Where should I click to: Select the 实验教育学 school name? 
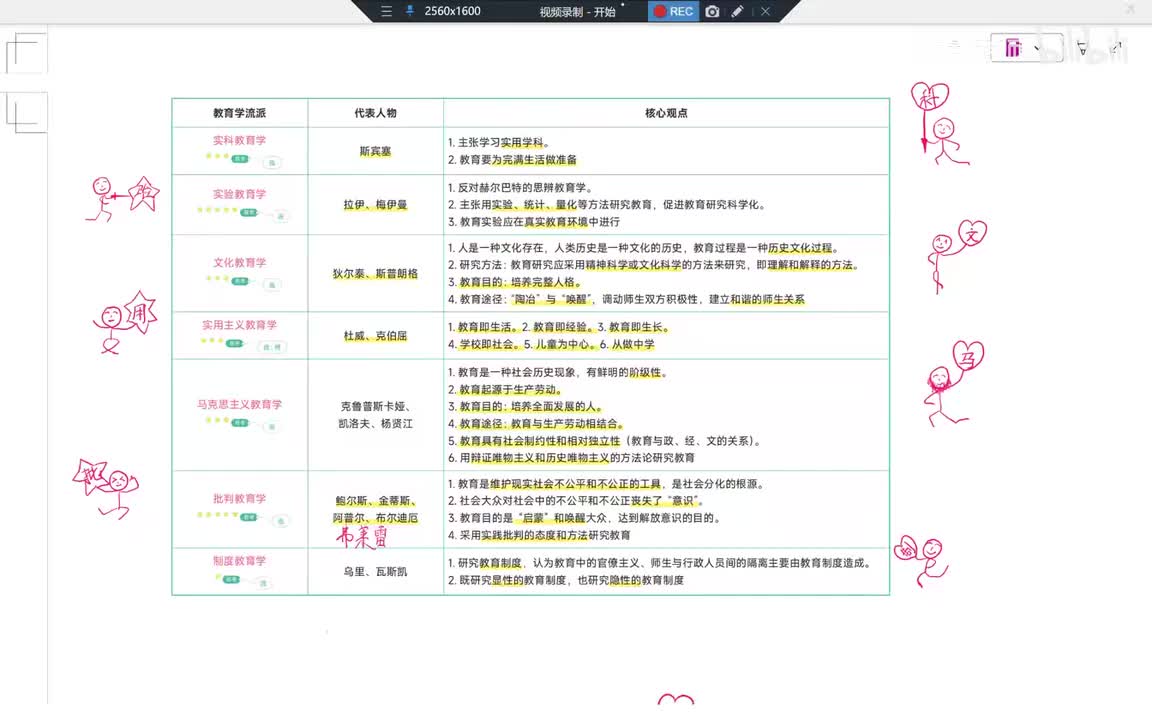240,194
